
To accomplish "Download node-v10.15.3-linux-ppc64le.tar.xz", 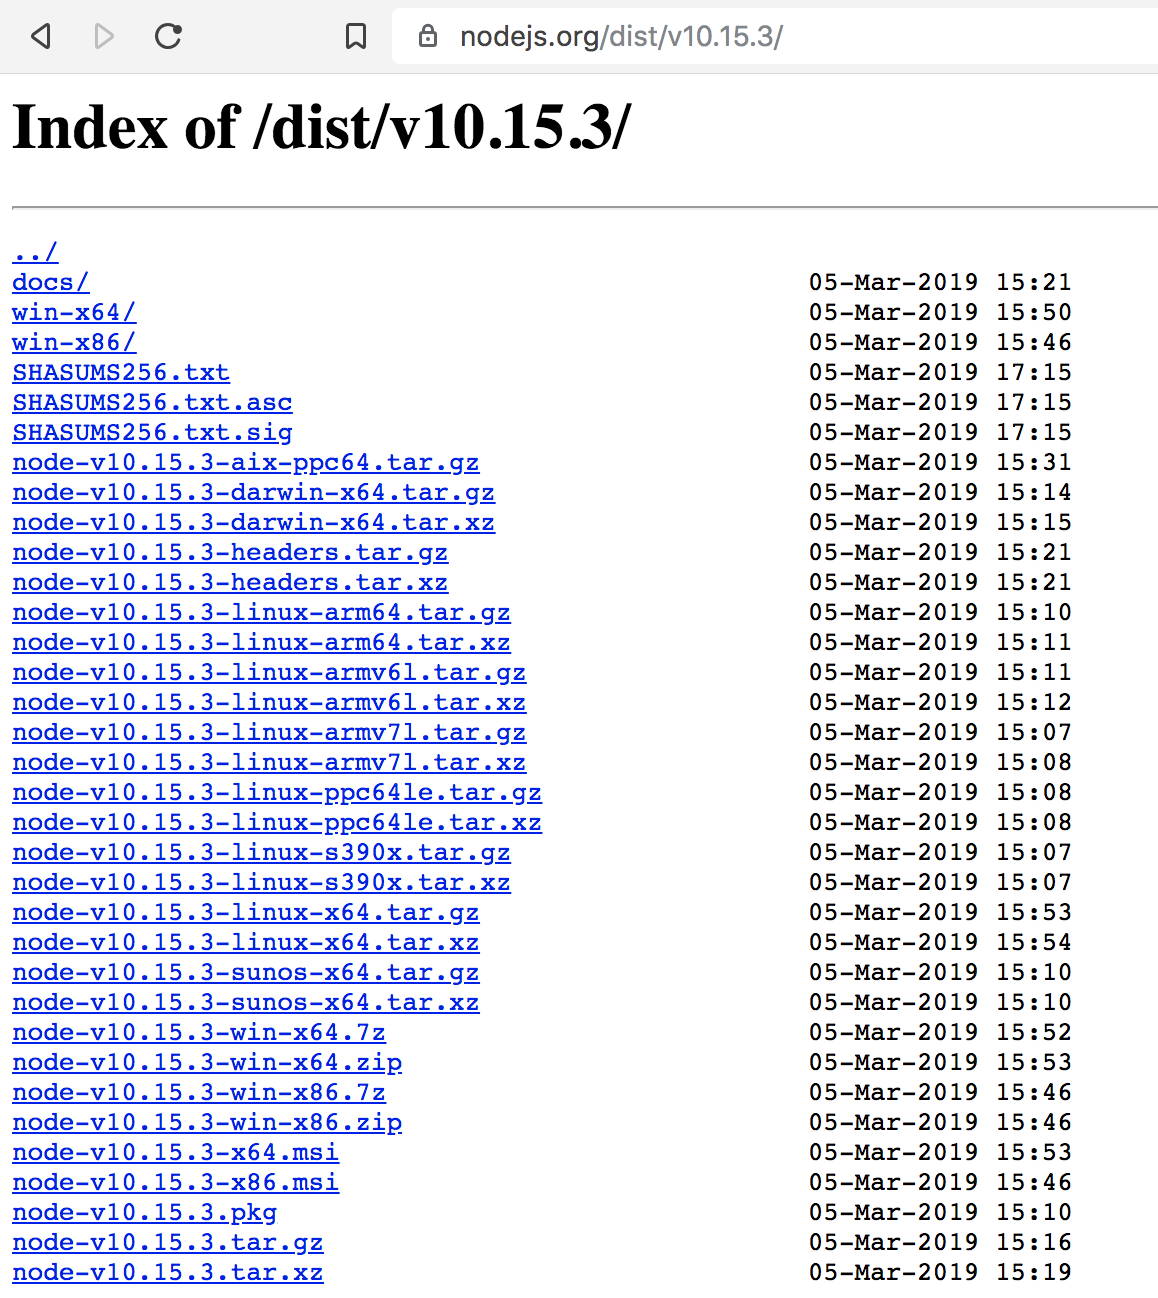I will 277,822.
